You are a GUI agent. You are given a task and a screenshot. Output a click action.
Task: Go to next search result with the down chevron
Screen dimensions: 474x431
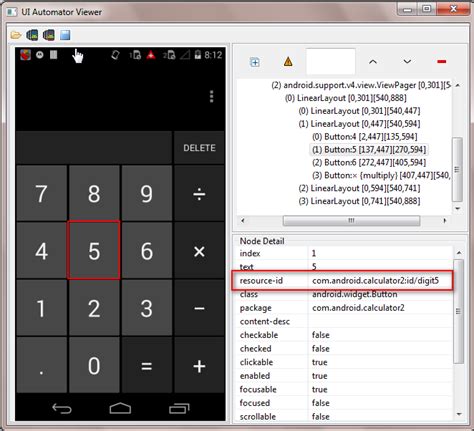tap(407, 62)
